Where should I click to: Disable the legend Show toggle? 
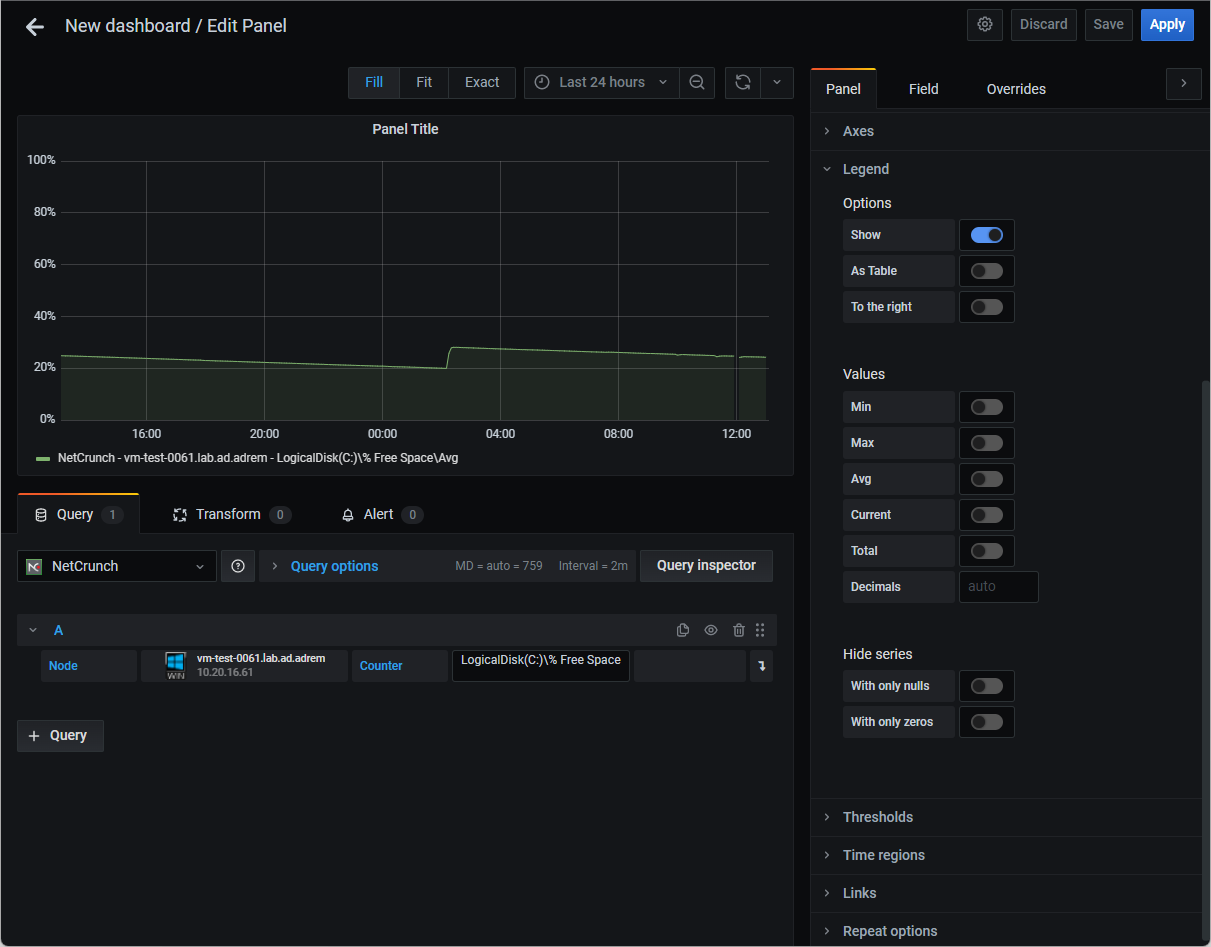click(987, 235)
